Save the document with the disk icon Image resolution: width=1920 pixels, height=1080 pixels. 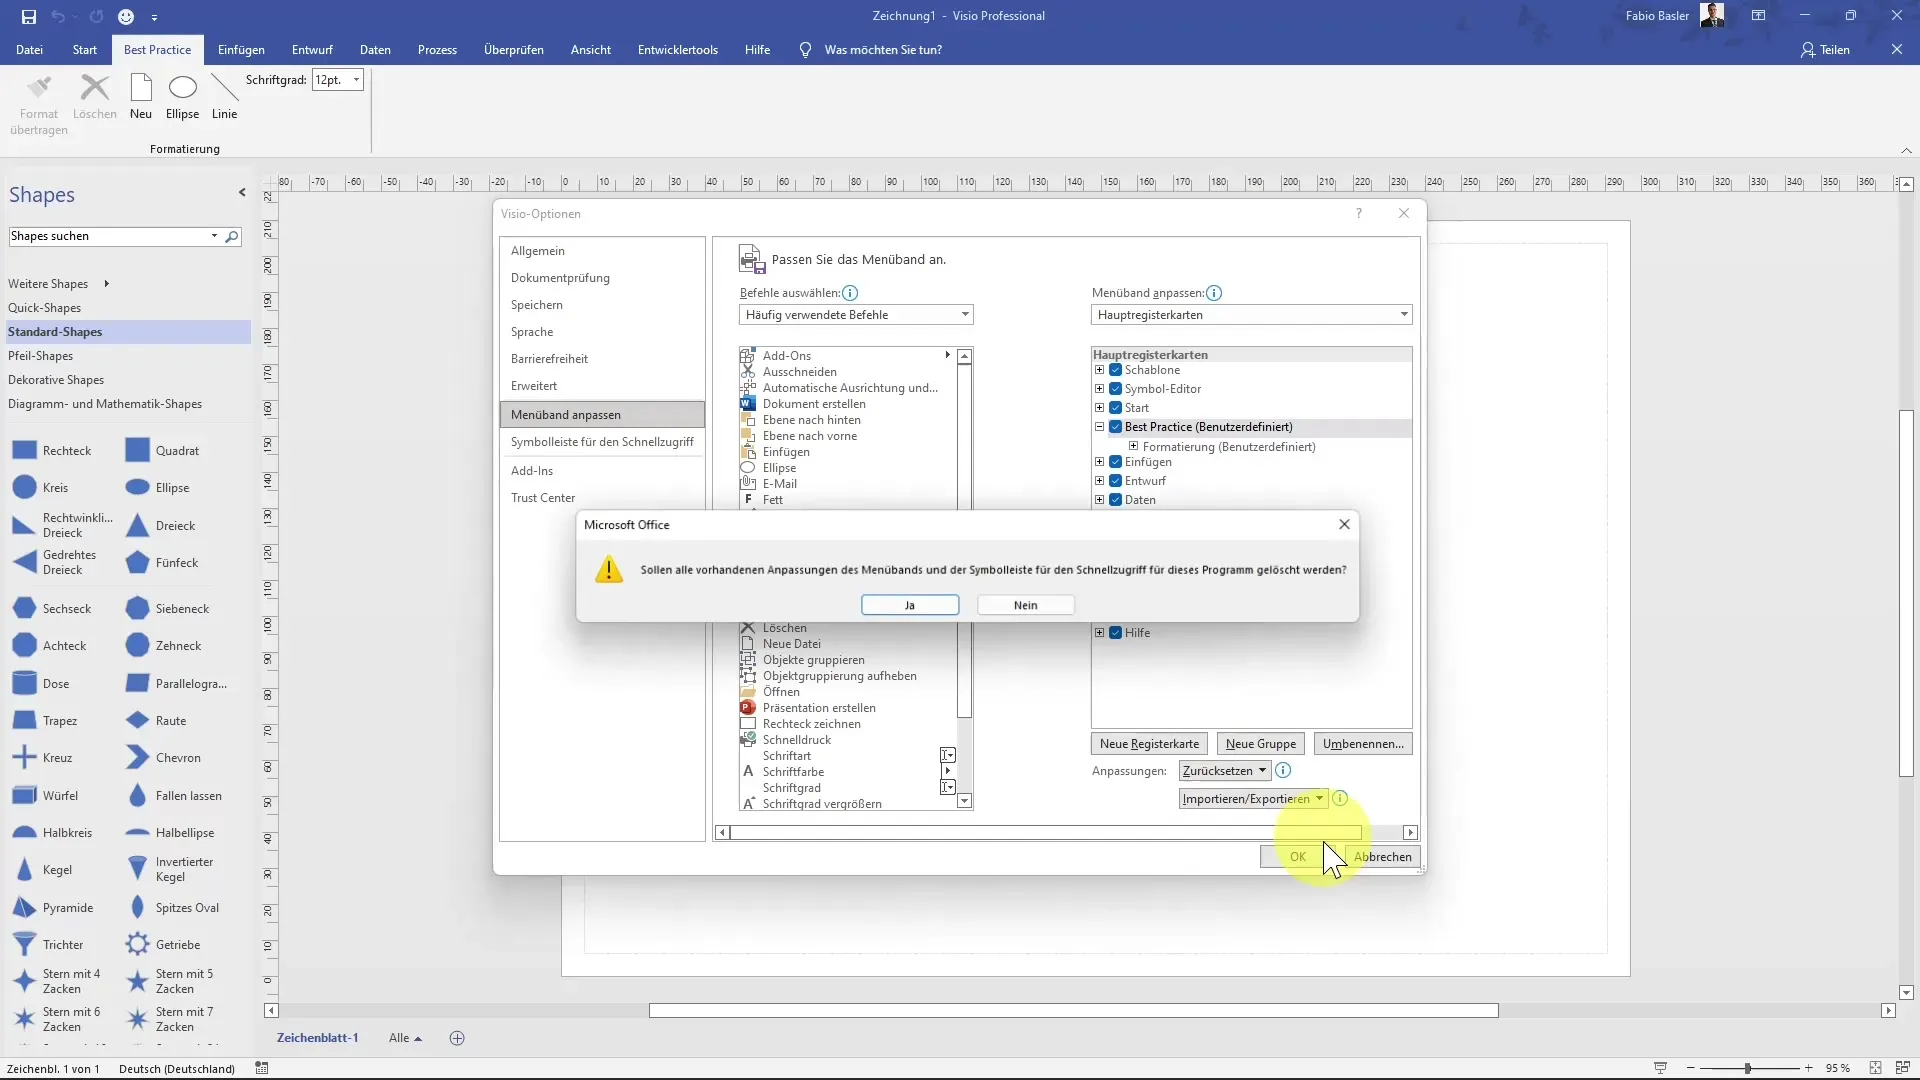(29, 16)
